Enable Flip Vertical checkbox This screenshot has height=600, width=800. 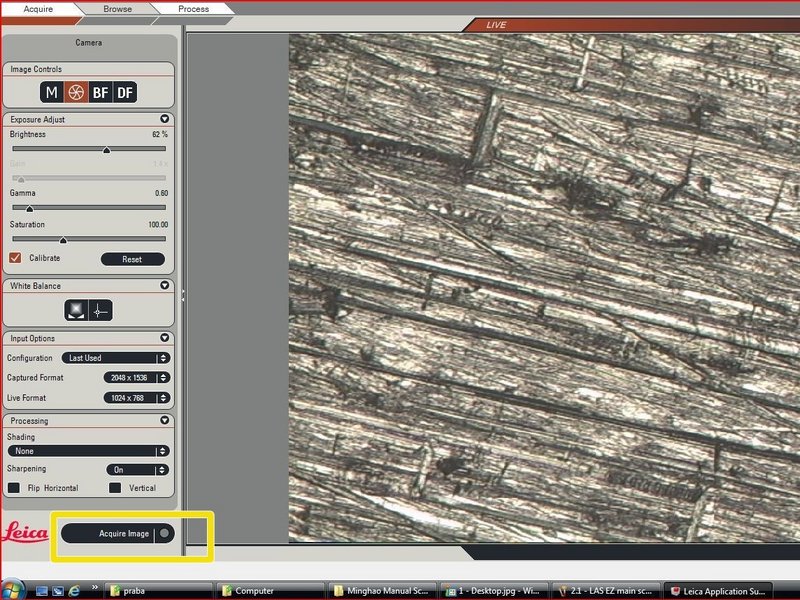115,488
